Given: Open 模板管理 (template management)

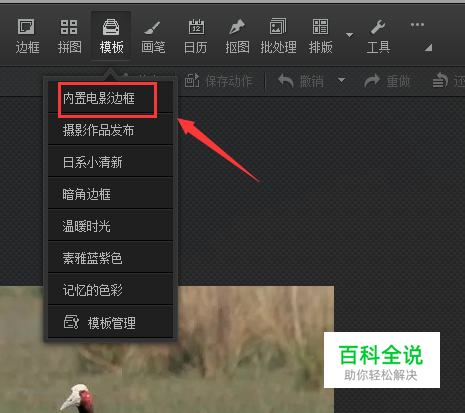Looking at the screenshot, I should (111, 322).
